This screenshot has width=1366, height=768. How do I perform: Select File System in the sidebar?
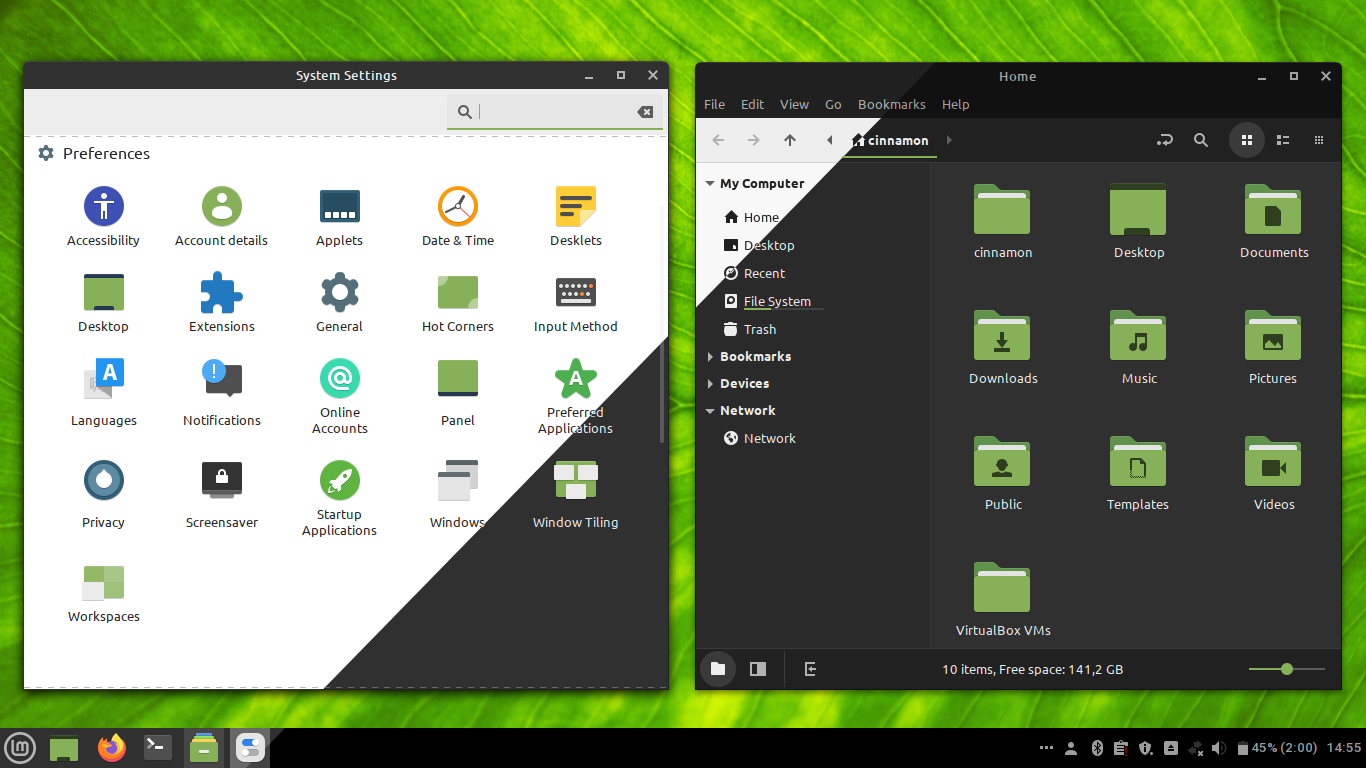(x=768, y=301)
